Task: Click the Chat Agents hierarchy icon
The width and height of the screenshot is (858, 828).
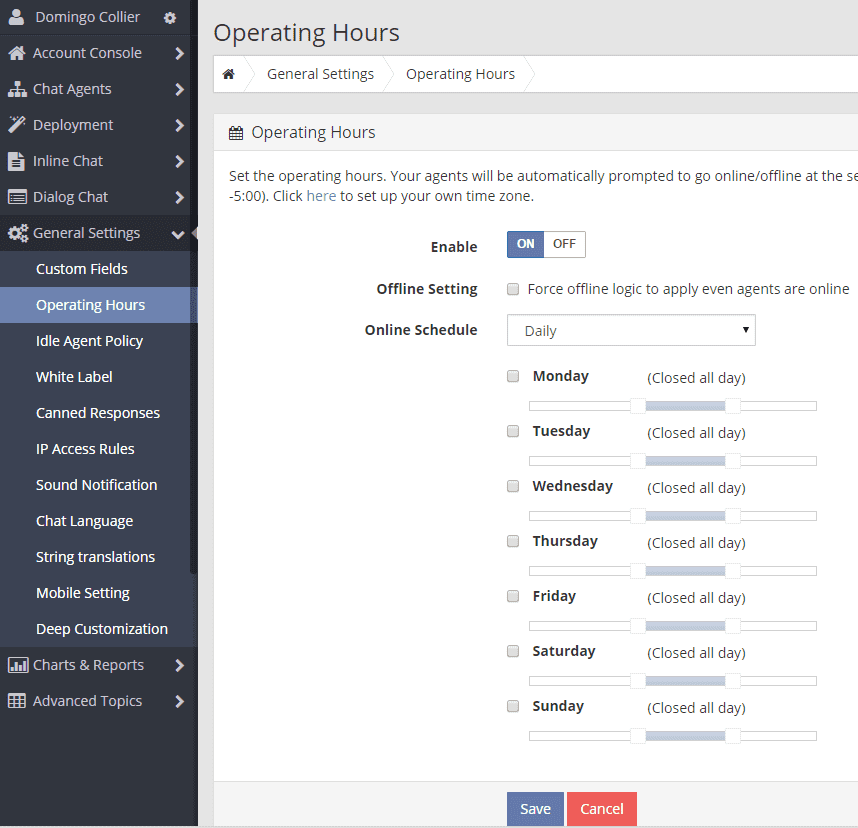Action: tap(17, 89)
